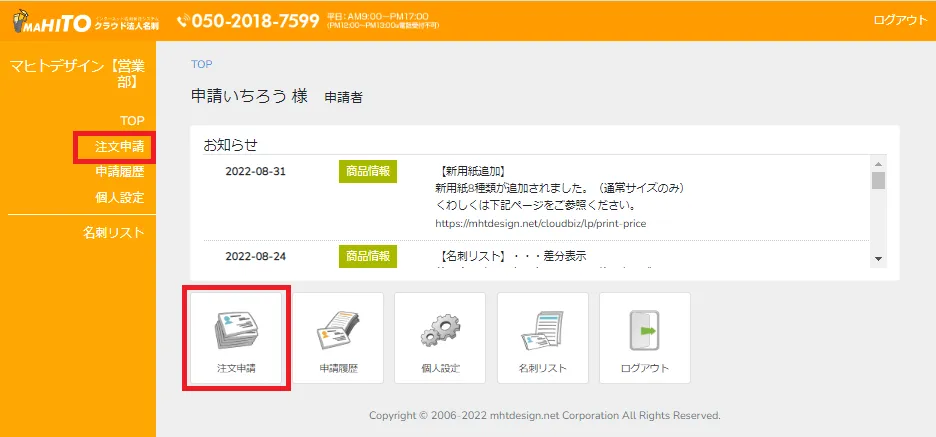936x437 pixels.
Task: Open 名刺リスト in the sidebar menu
Action: (113, 233)
